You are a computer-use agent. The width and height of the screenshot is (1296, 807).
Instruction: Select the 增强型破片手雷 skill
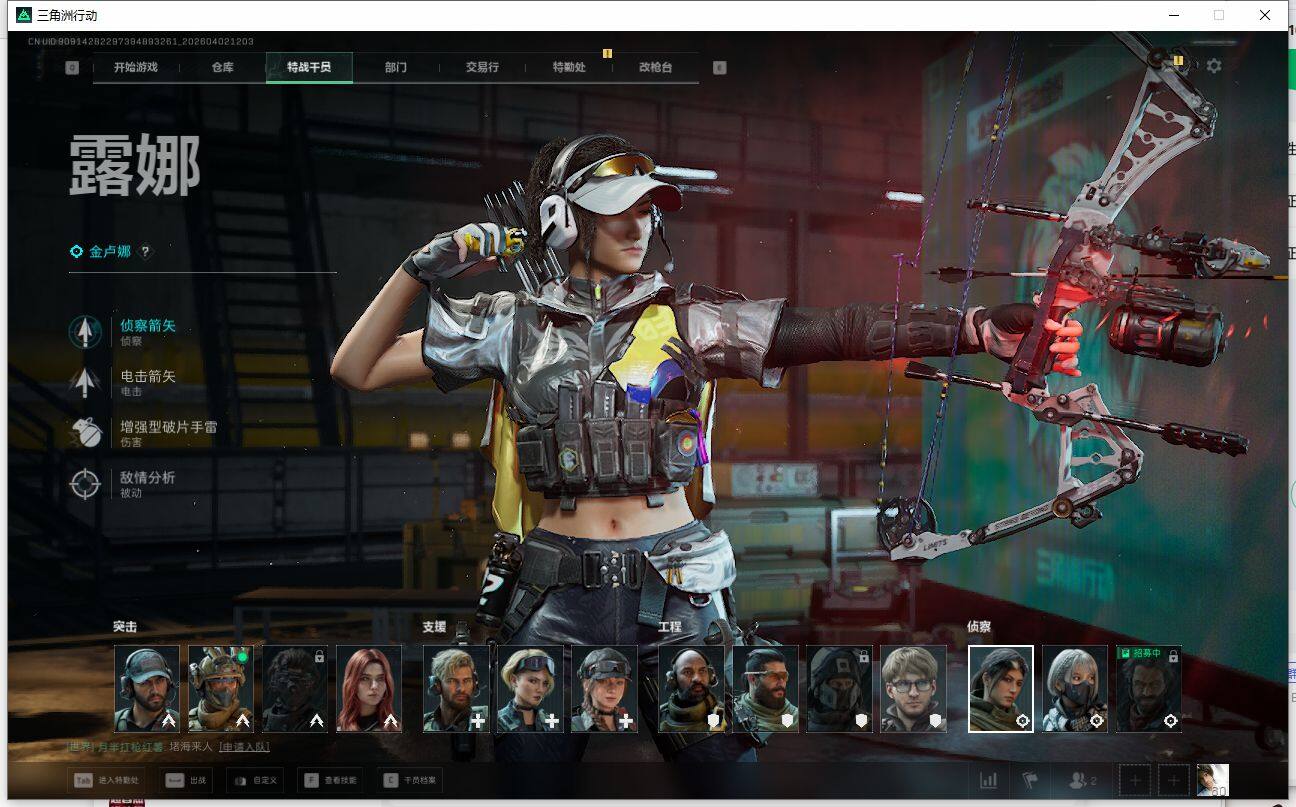tap(145, 432)
